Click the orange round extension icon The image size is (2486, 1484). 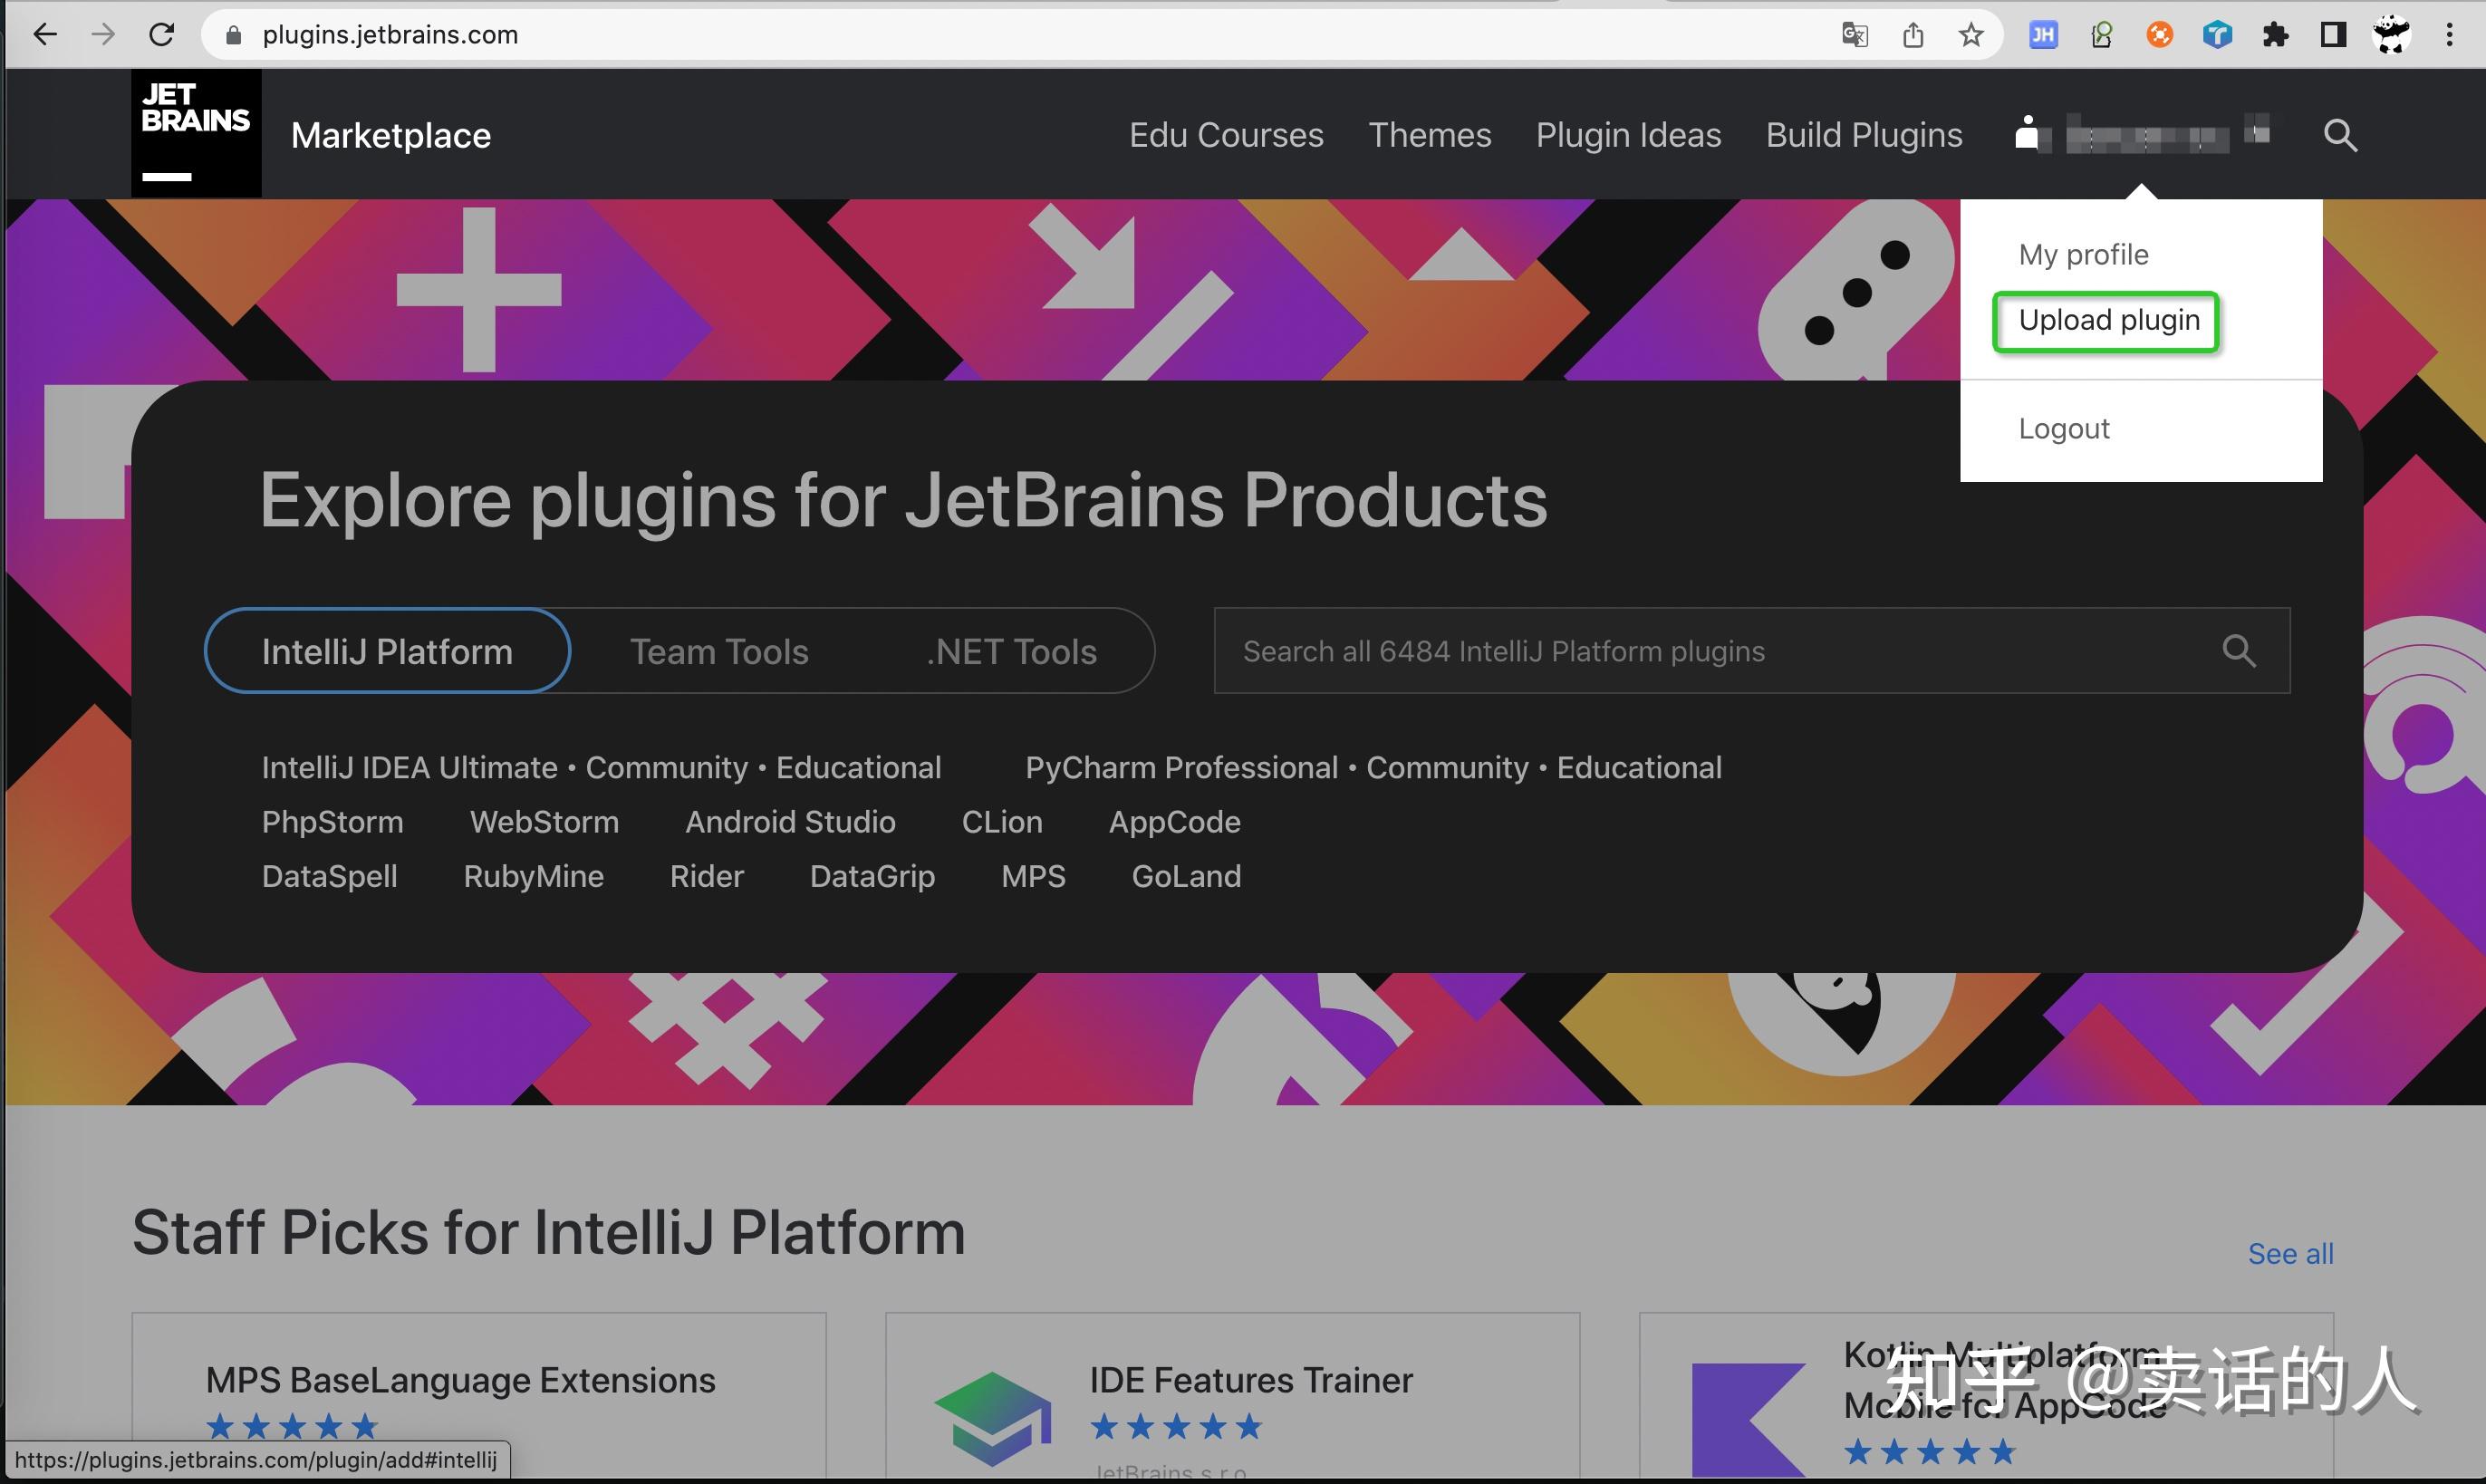(2159, 35)
